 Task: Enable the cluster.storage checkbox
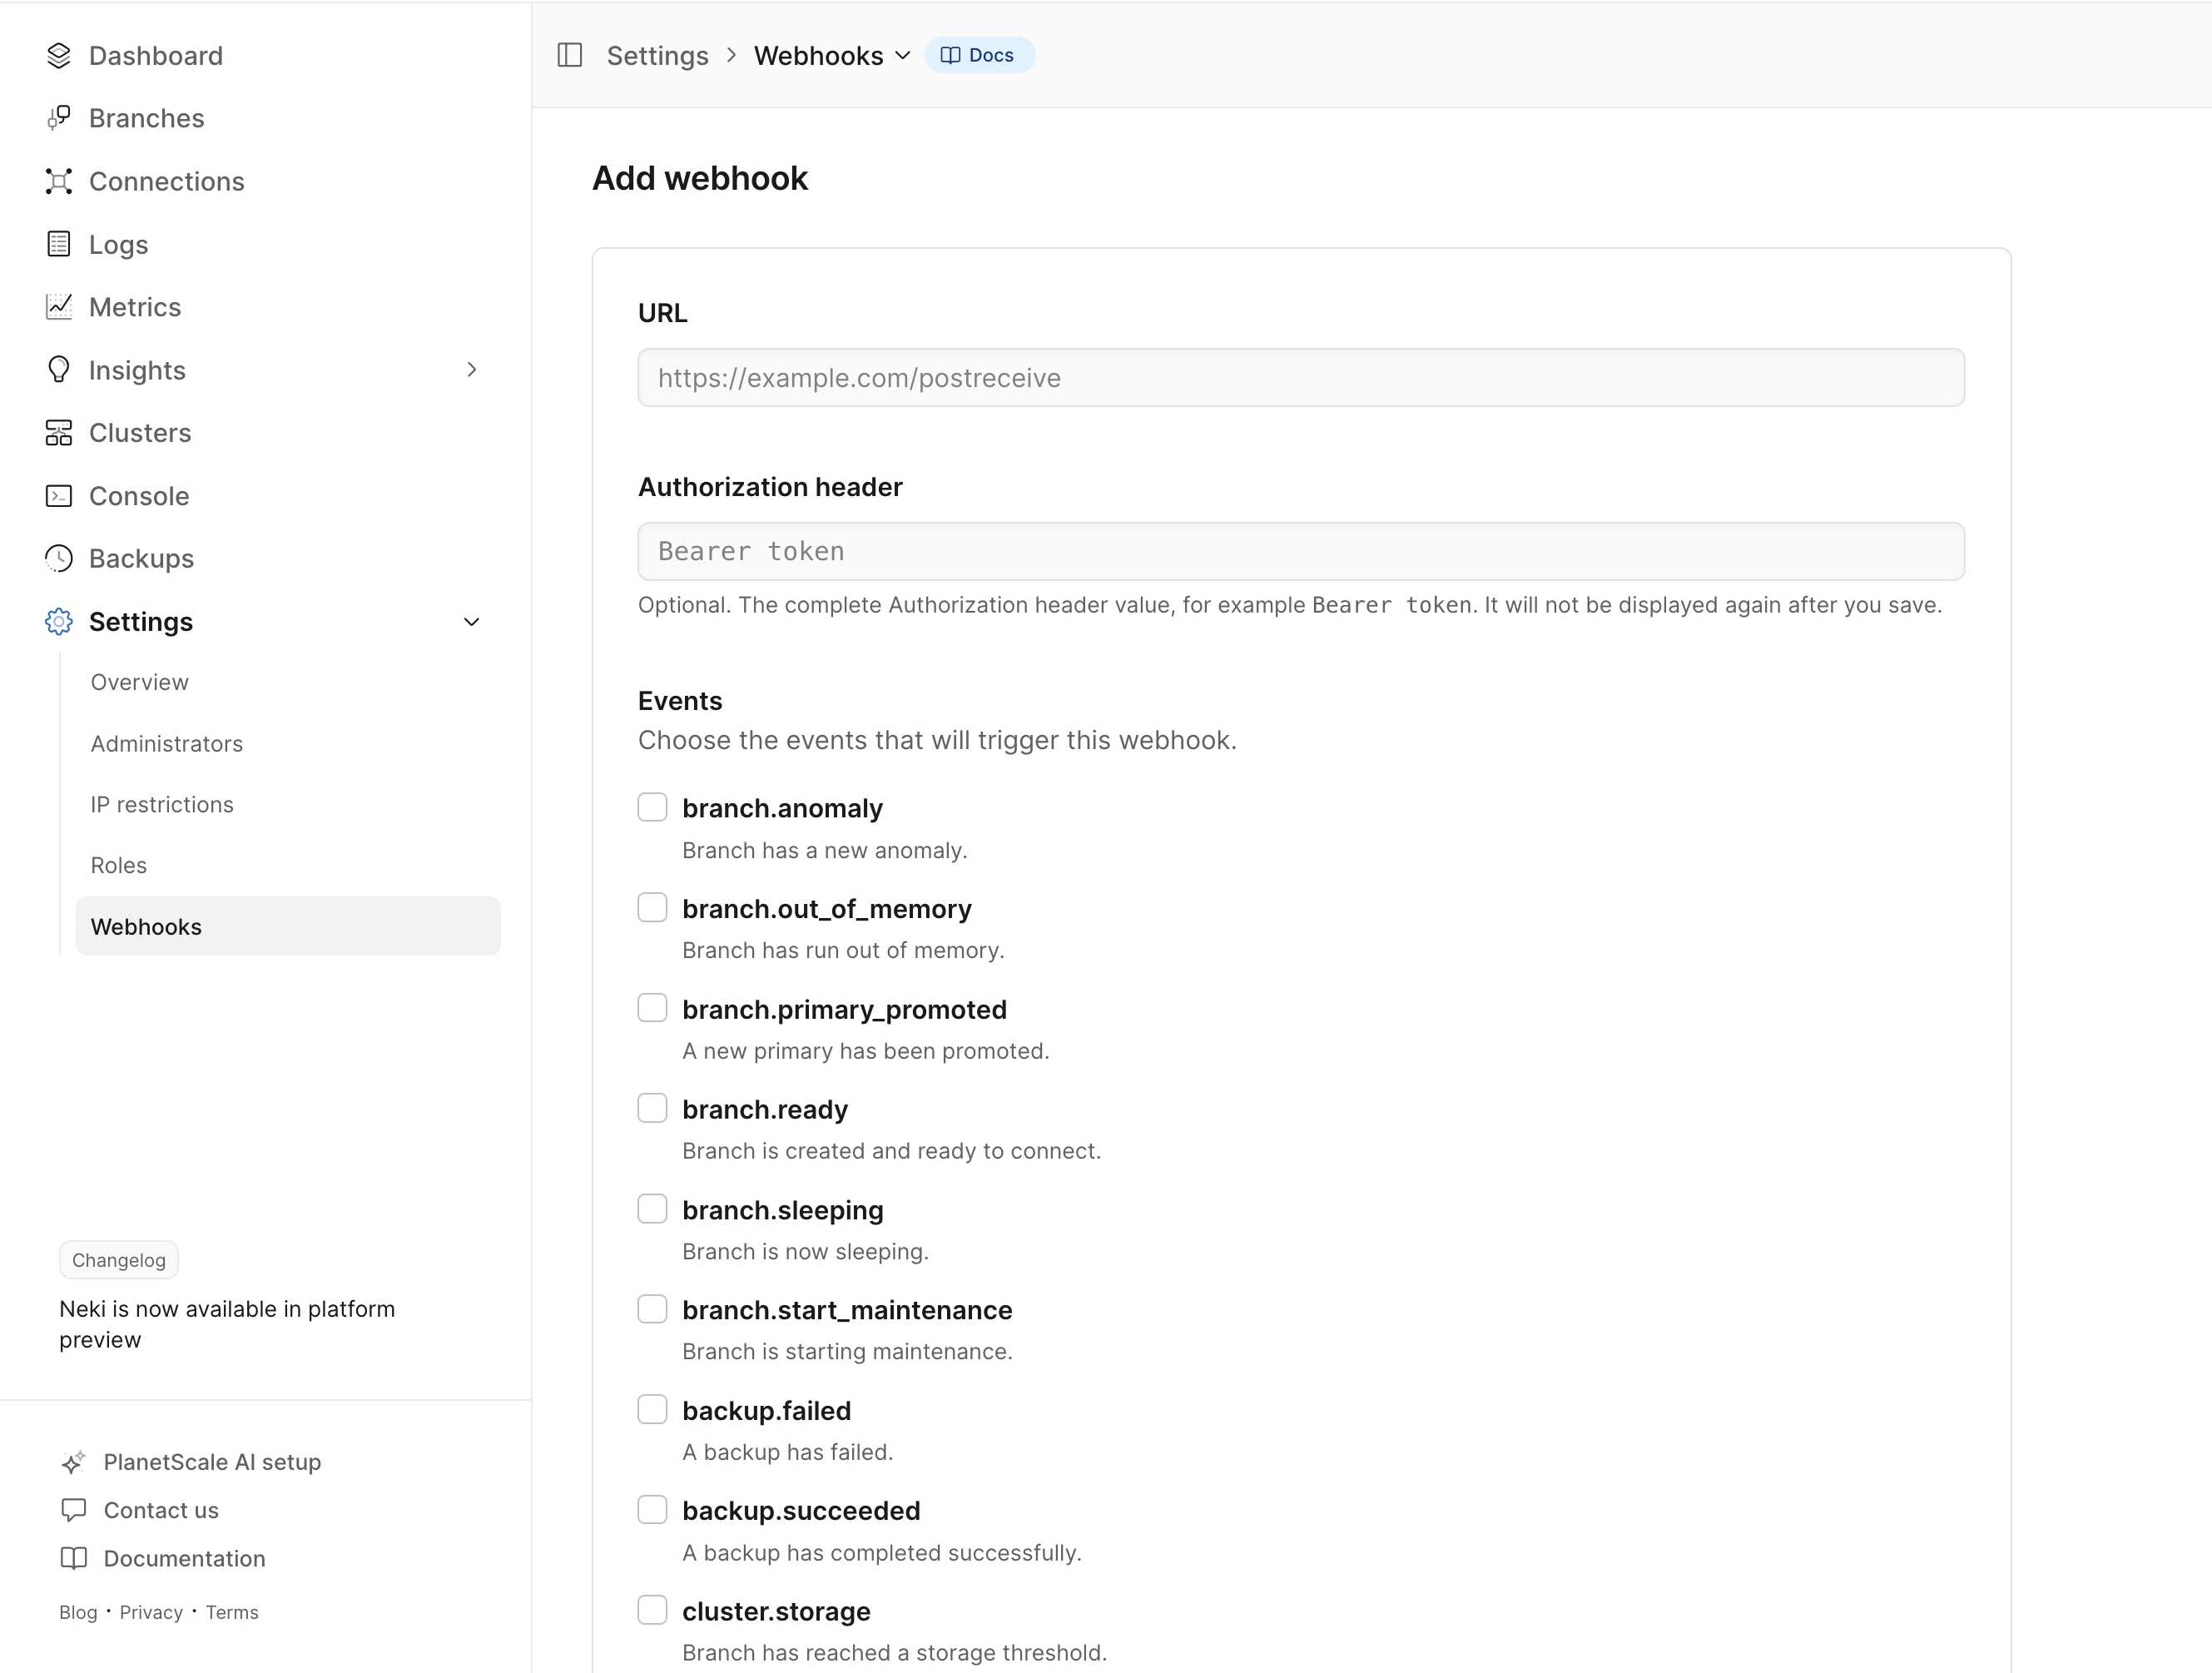click(x=652, y=1610)
